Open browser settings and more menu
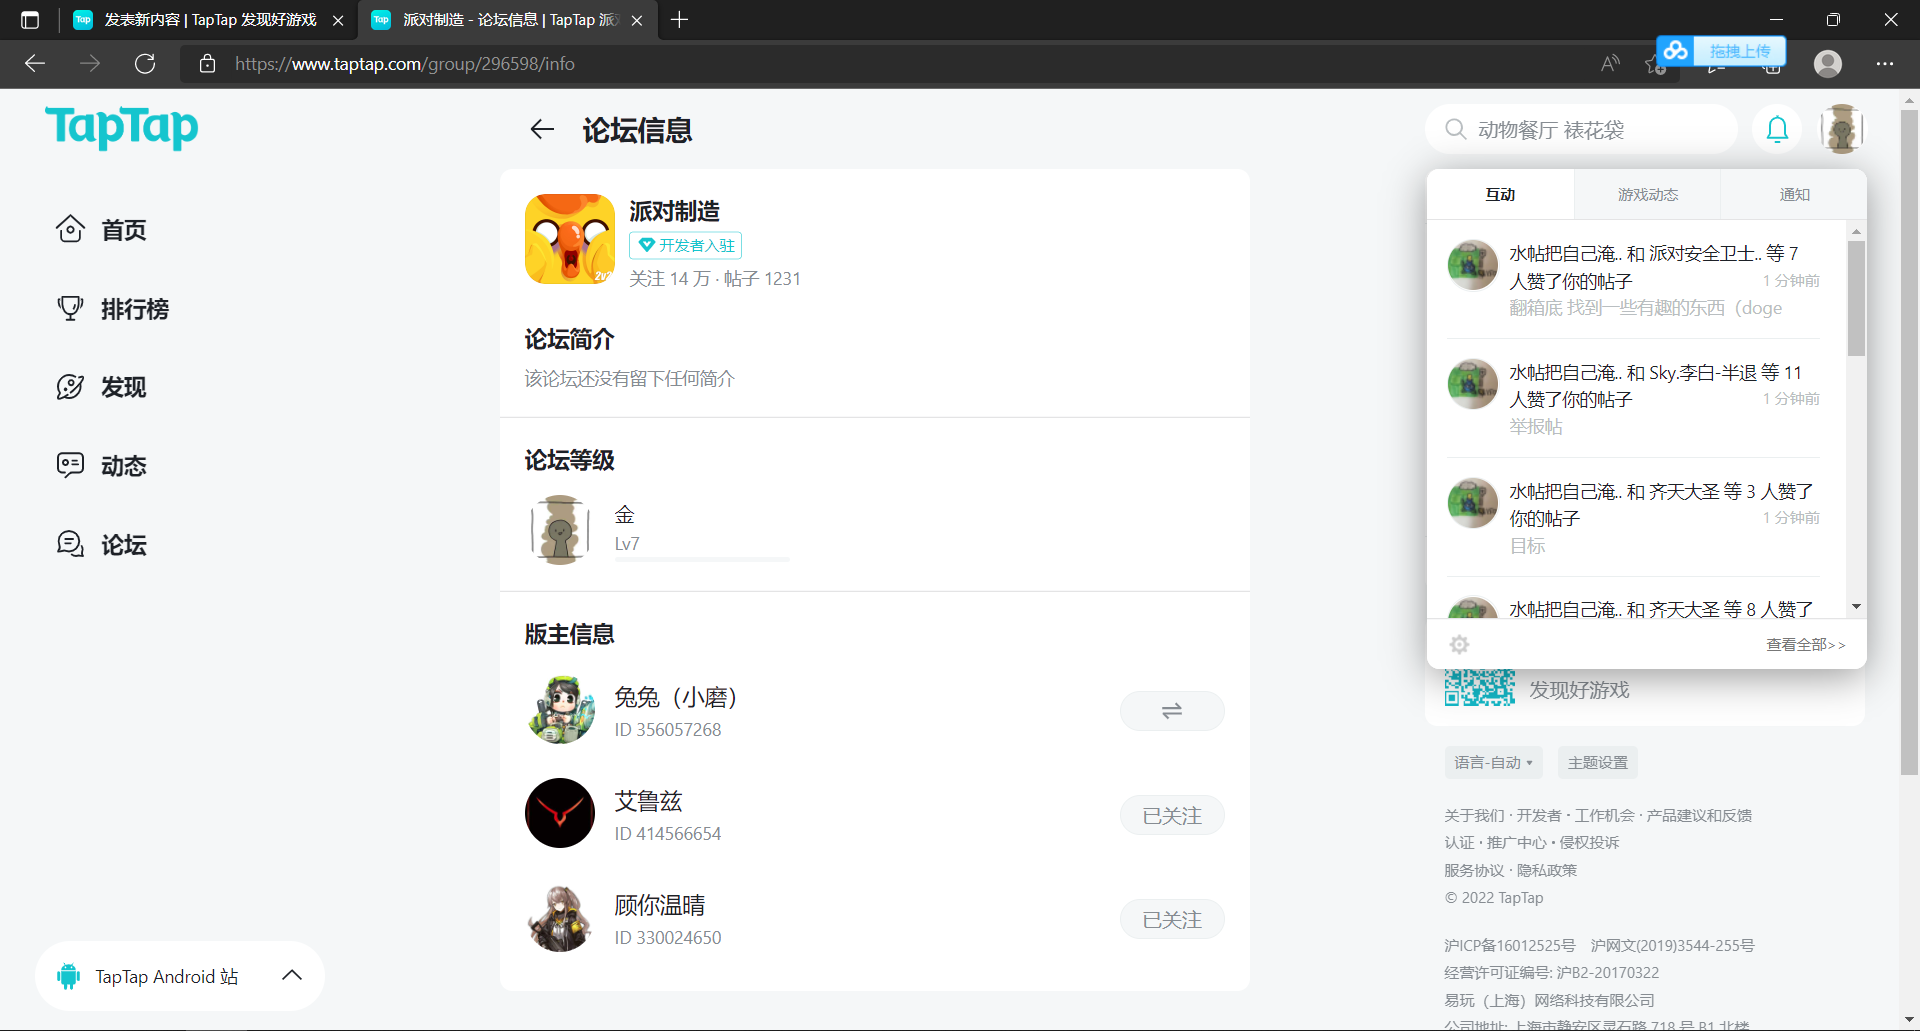Image resolution: width=1920 pixels, height=1031 pixels. (1885, 64)
